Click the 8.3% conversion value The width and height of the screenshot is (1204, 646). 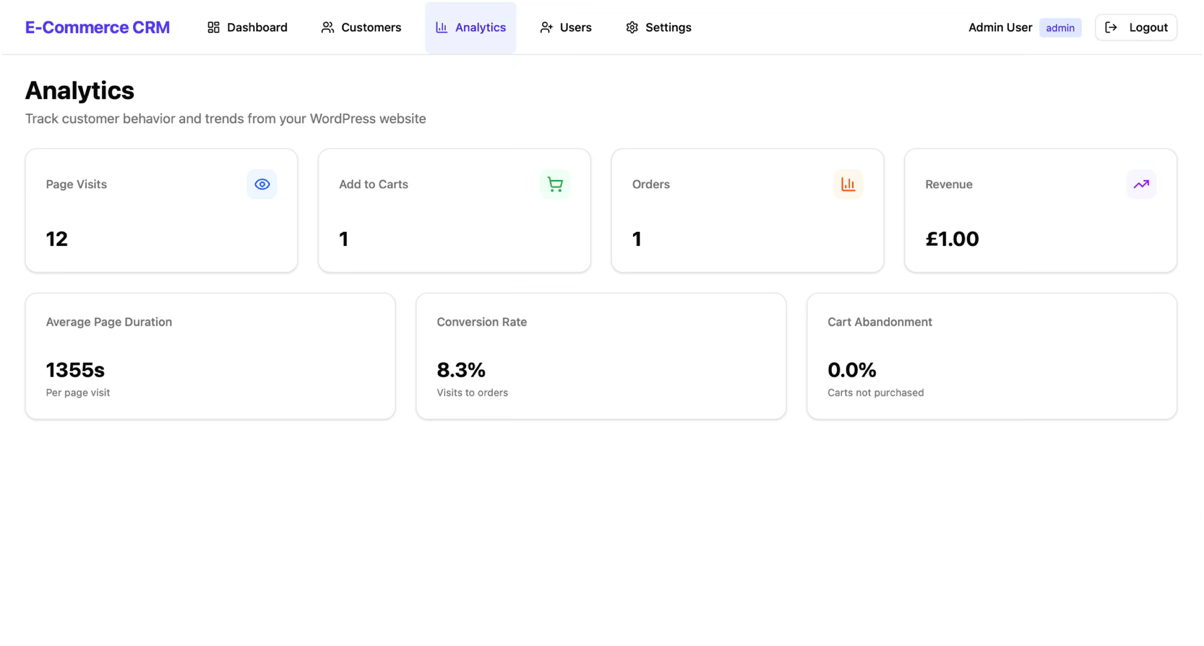(x=461, y=370)
